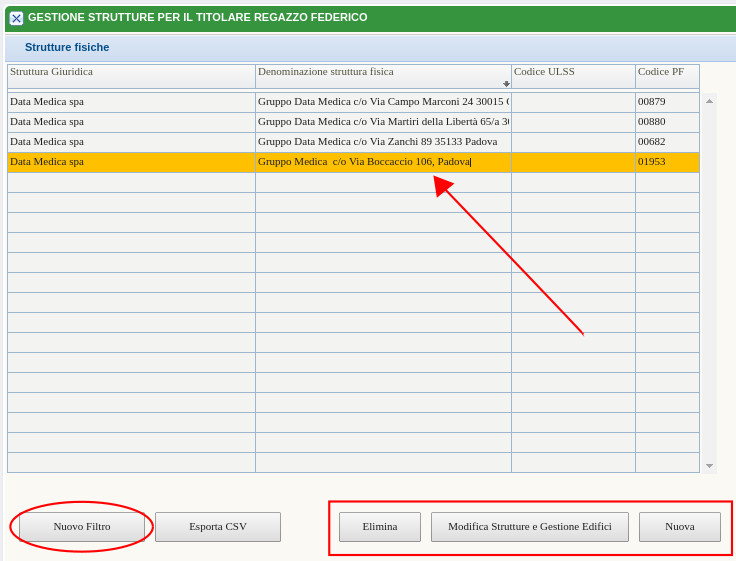Click empty Codice ULSS cell in highlighted row
Viewport: 736px width, 561px height.
coord(573,162)
